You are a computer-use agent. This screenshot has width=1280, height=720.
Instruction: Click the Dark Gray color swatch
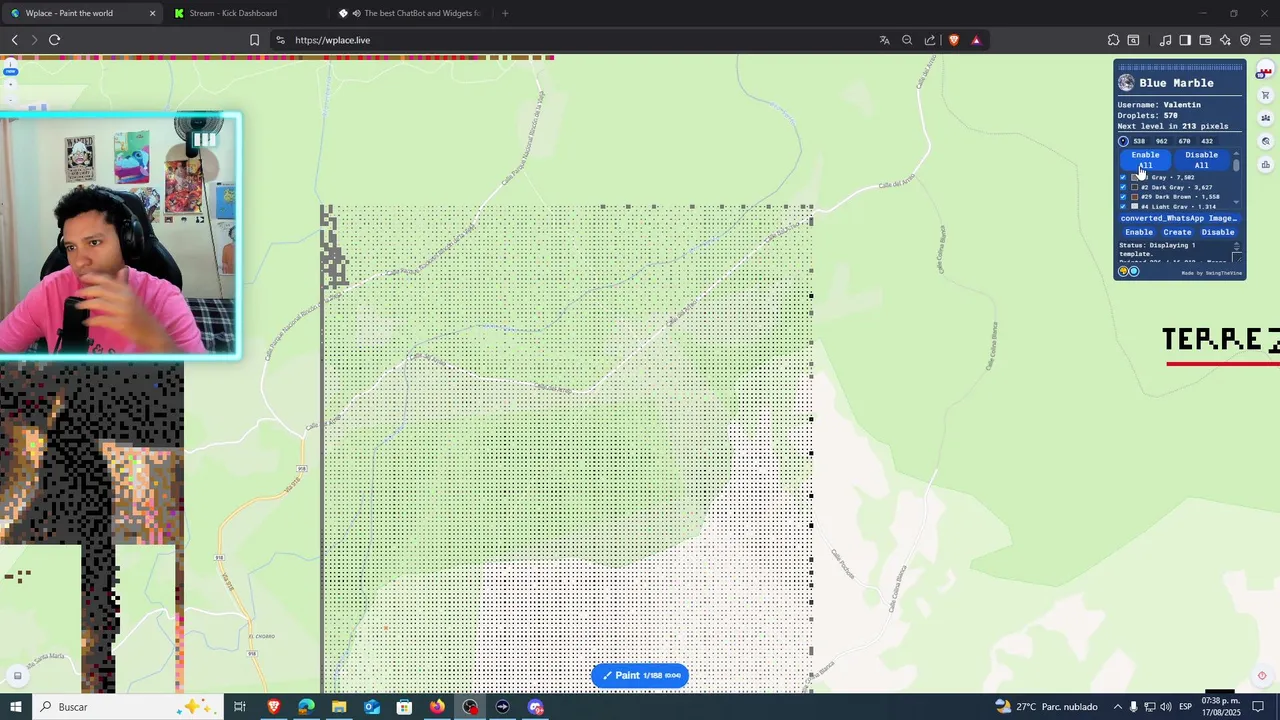click(x=1134, y=187)
